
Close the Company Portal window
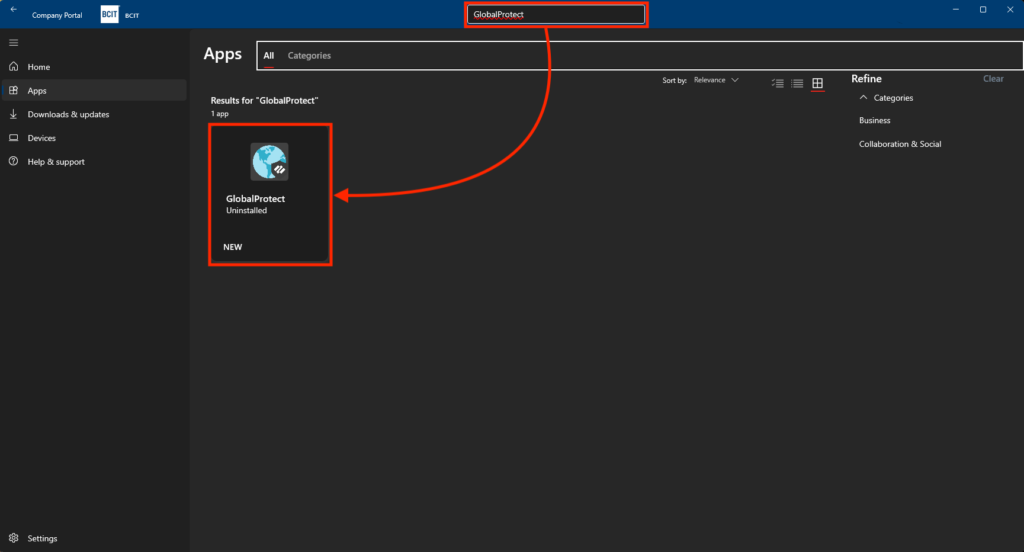1010,10
